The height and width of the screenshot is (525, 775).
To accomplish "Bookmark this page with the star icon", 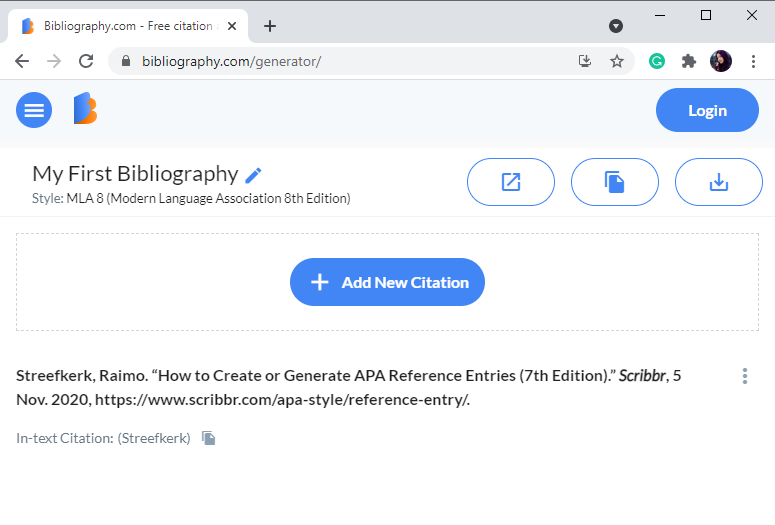I will point(617,61).
